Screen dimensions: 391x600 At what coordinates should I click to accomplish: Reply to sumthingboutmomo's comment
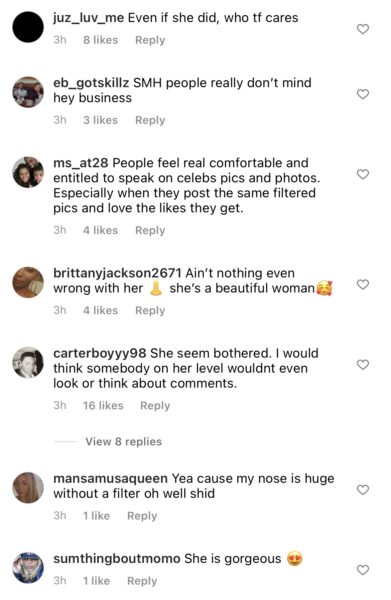[142, 581]
